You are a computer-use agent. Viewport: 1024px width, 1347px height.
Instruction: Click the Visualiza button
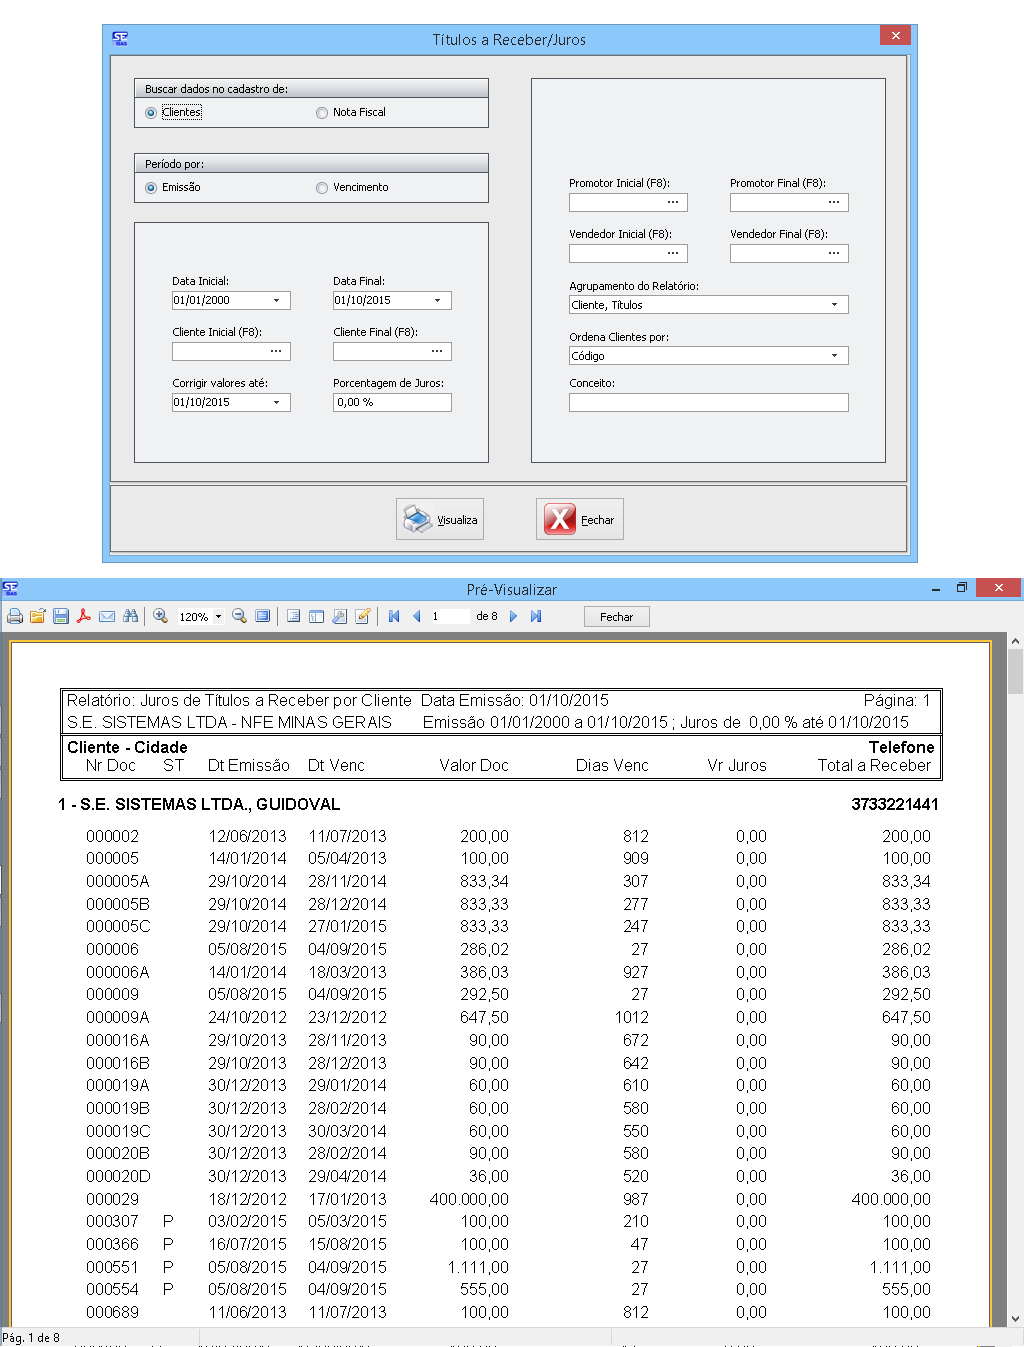[440, 519]
